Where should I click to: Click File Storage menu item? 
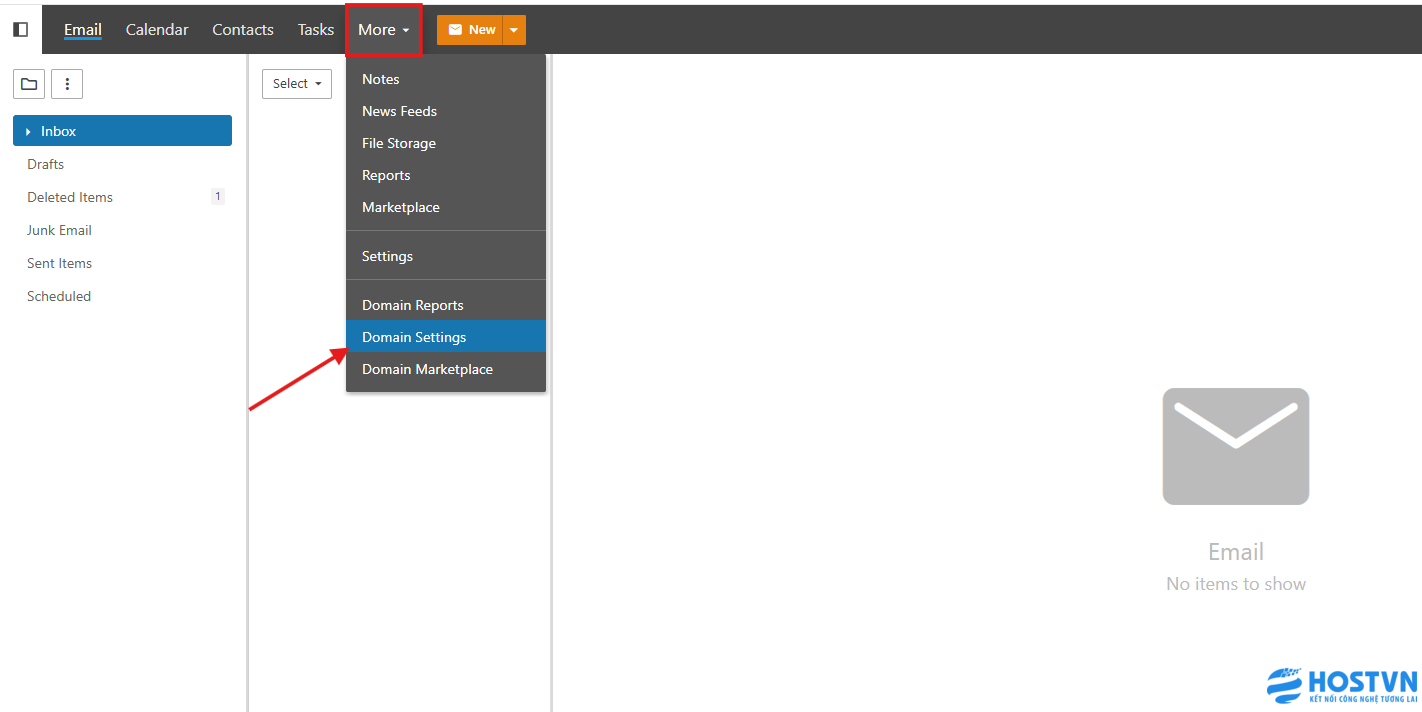[398, 143]
